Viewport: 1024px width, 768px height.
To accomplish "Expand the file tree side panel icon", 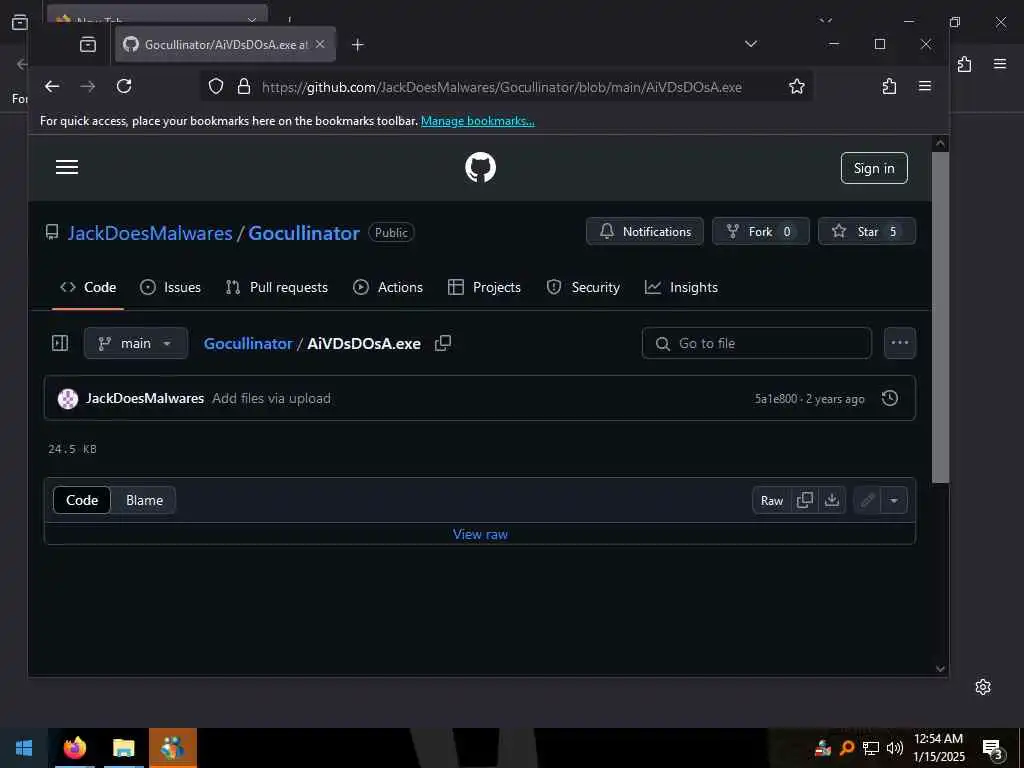I will click(60, 343).
